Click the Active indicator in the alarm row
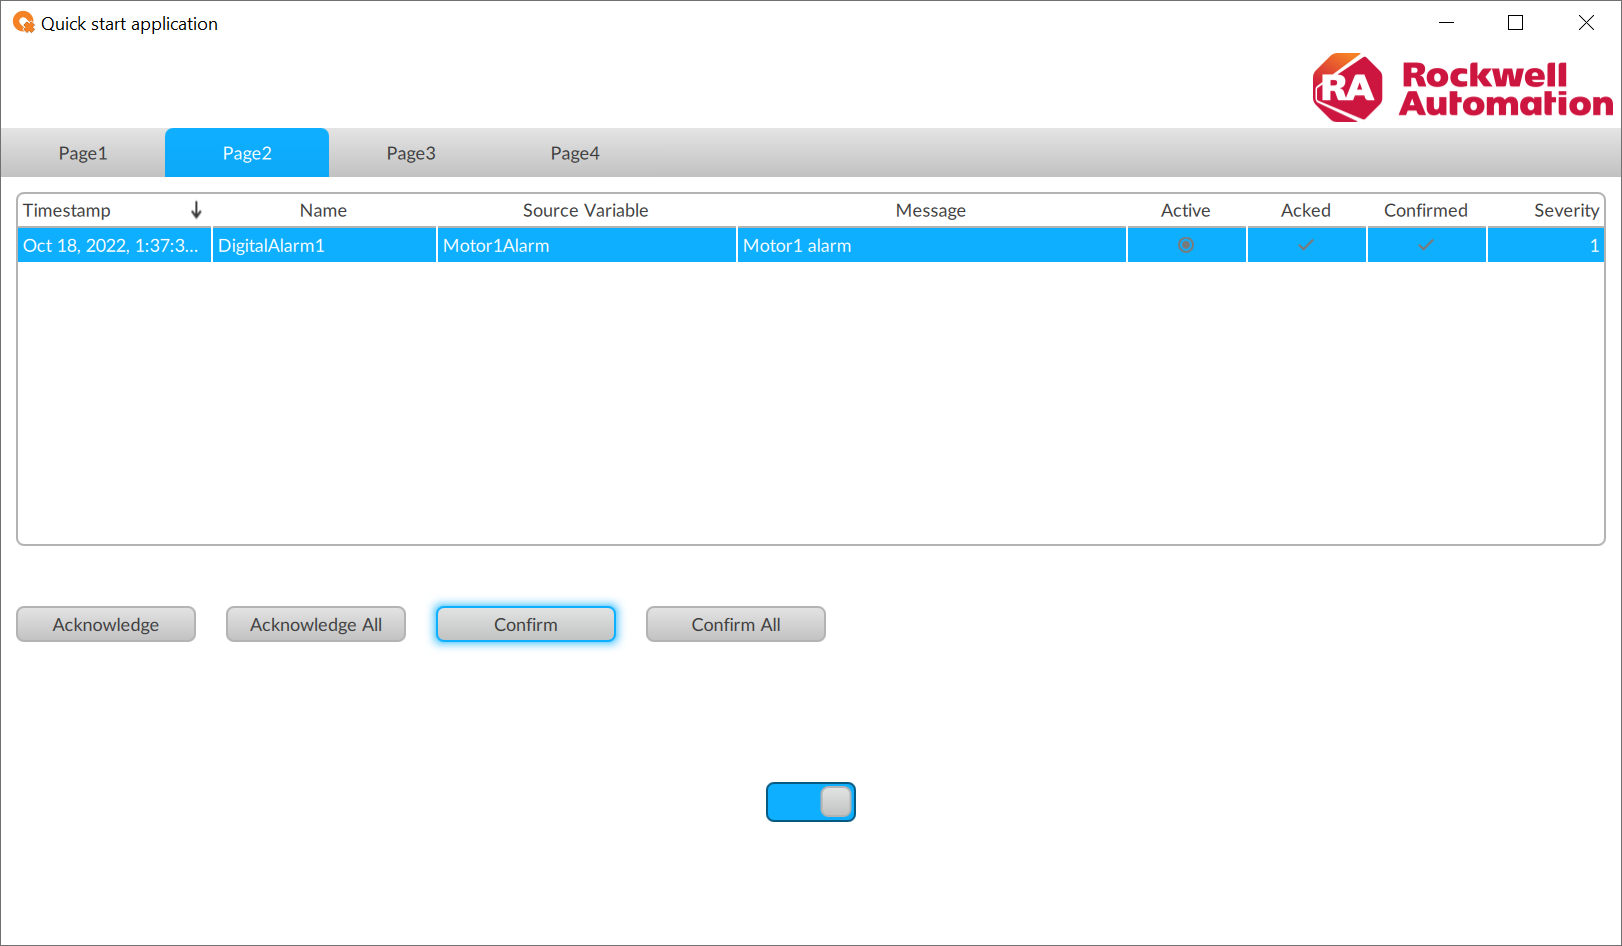1622x946 pixels. click(x=1186, y=245)
